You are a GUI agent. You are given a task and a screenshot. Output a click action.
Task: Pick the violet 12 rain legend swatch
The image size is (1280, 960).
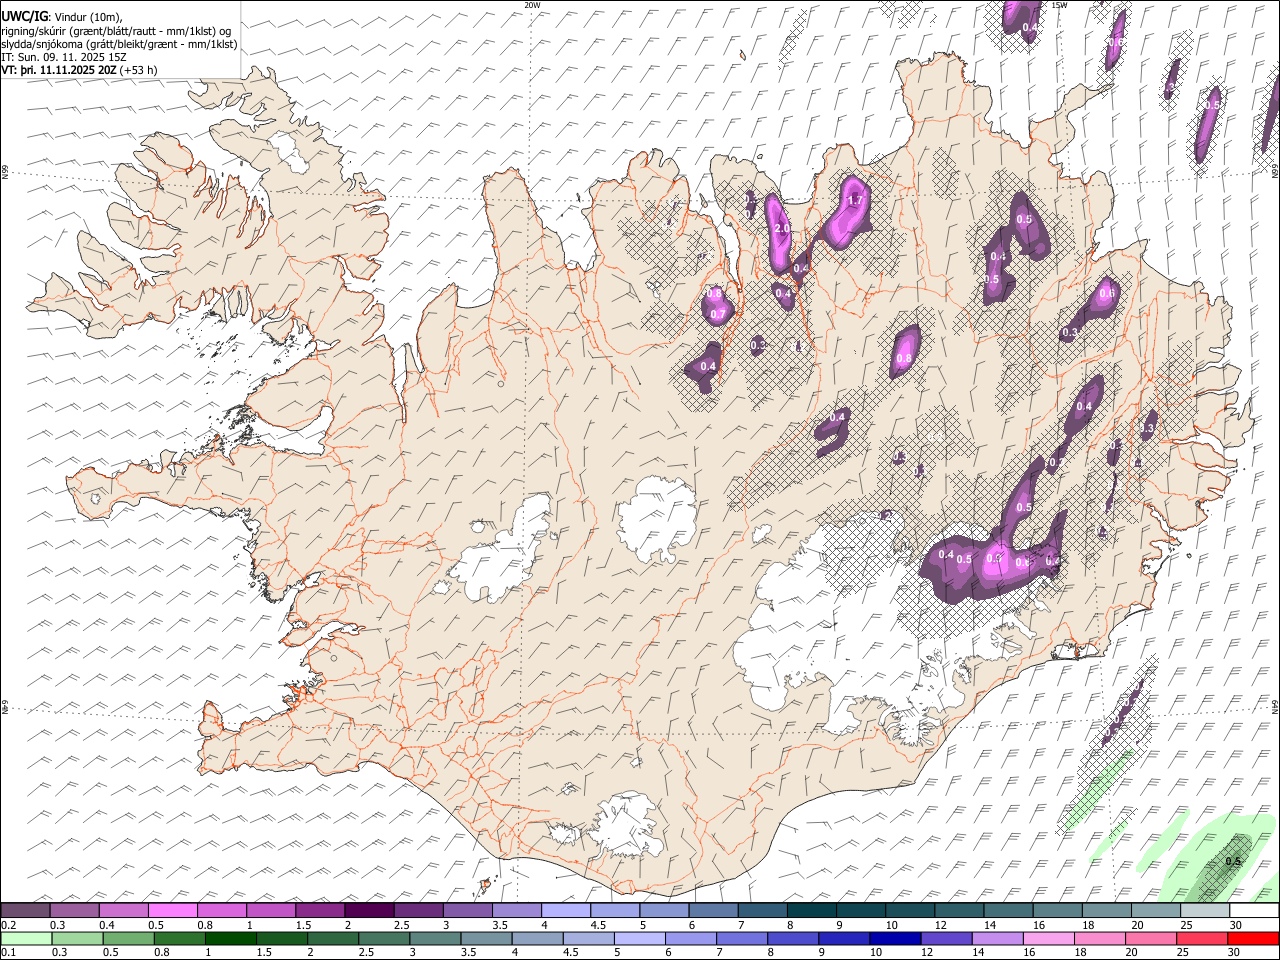point(946,939)
